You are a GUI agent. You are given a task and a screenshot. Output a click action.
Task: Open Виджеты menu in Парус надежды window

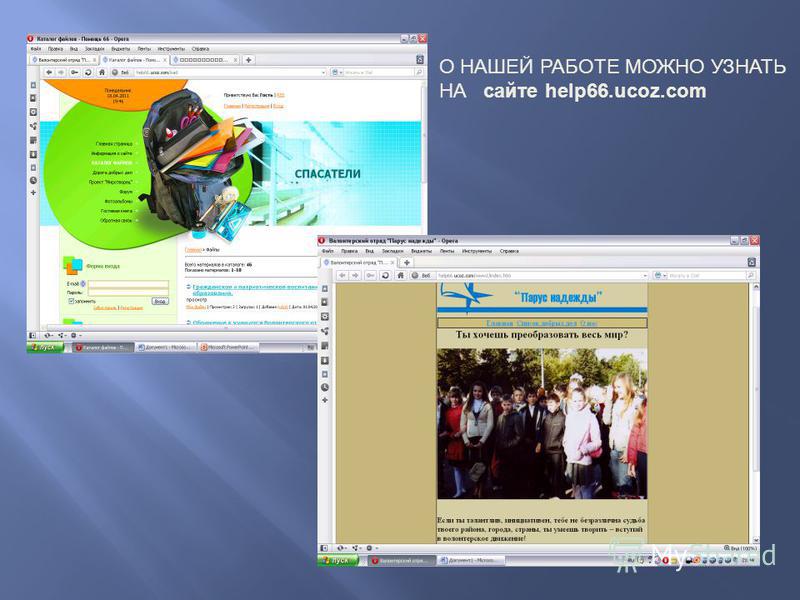click(x=421, y=251)
